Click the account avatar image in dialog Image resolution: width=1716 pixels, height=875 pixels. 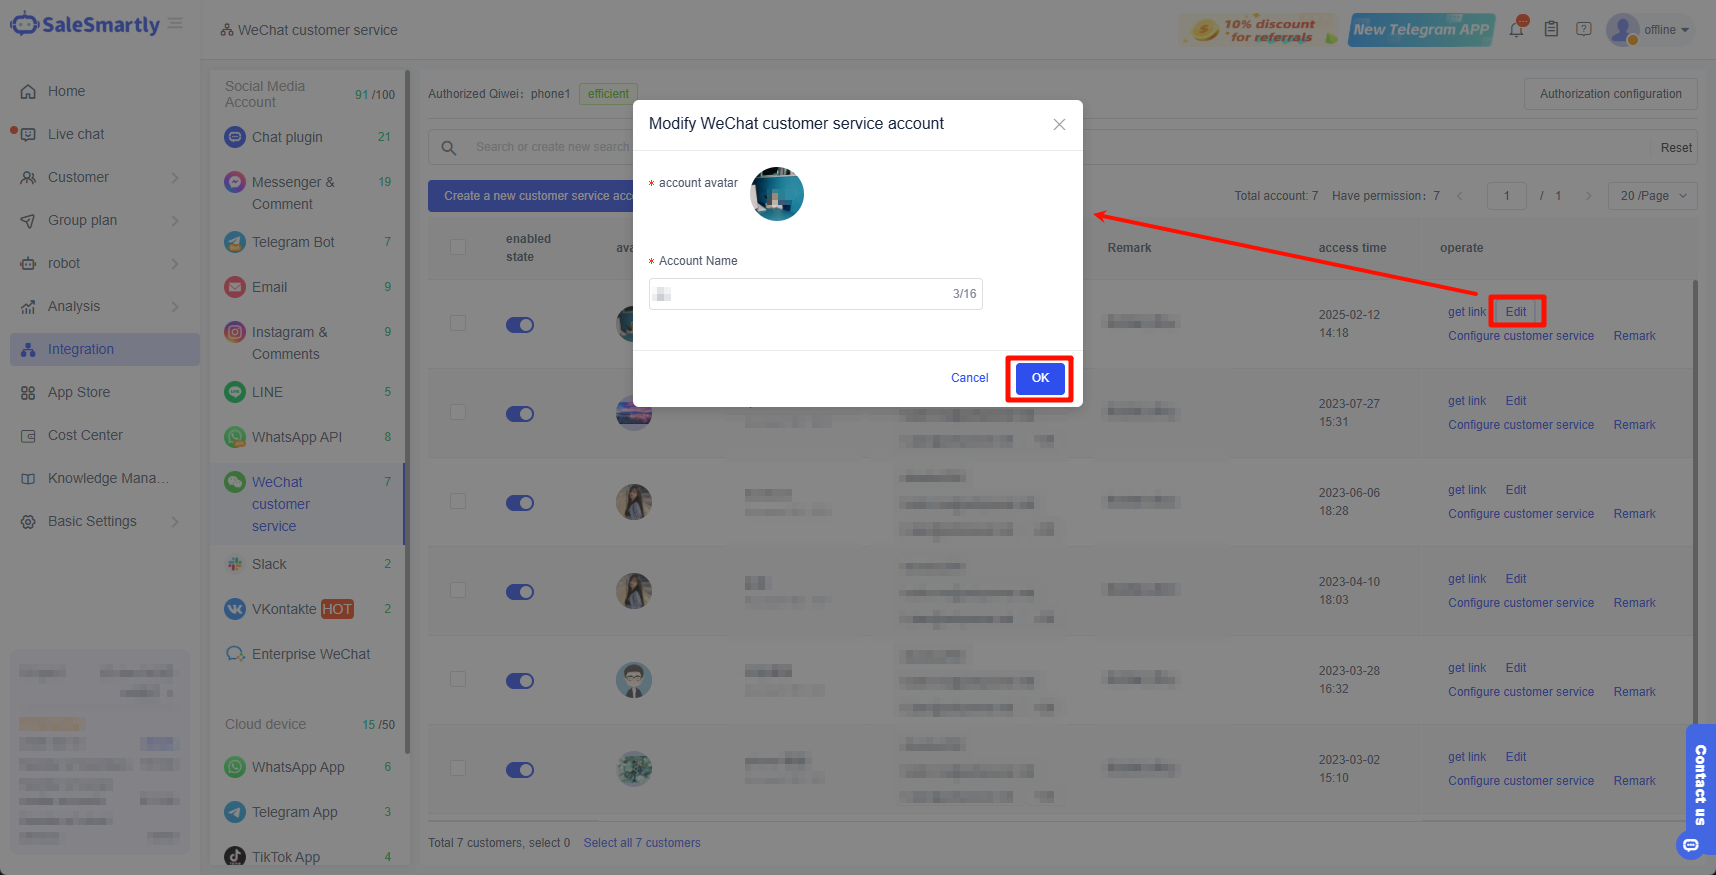[x=777, y=194]
